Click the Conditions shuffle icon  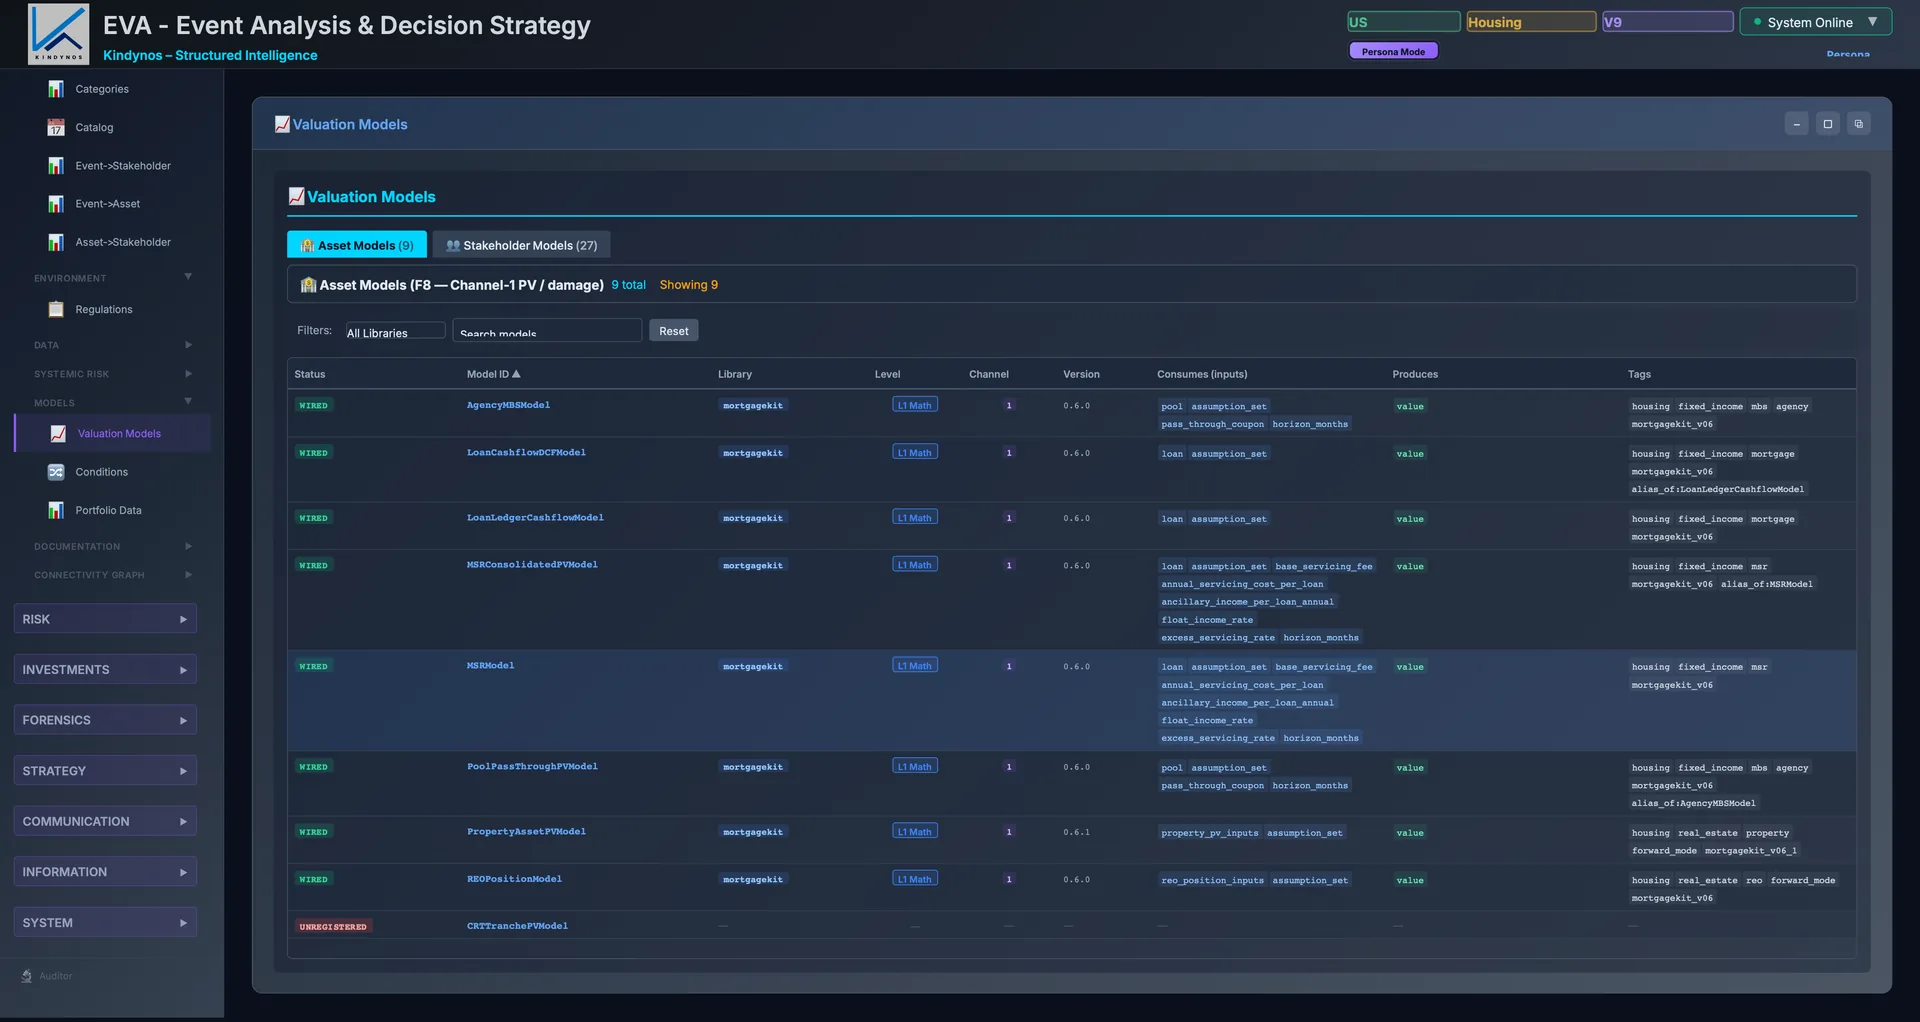(56, 472)
